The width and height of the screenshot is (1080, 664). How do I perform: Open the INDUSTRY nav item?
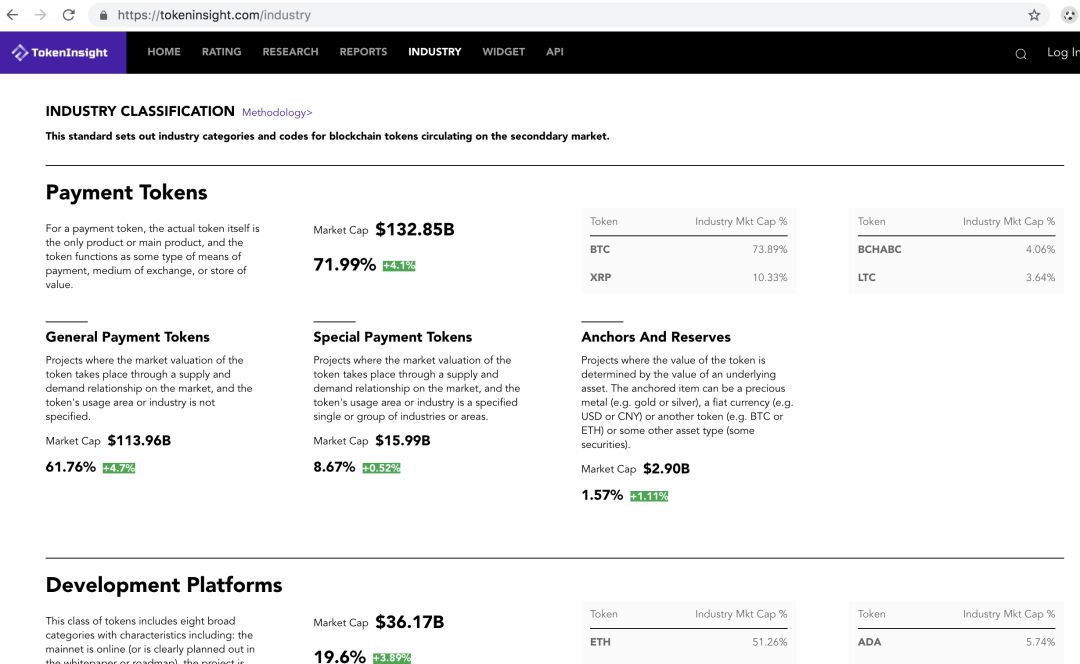coord(435,52)
